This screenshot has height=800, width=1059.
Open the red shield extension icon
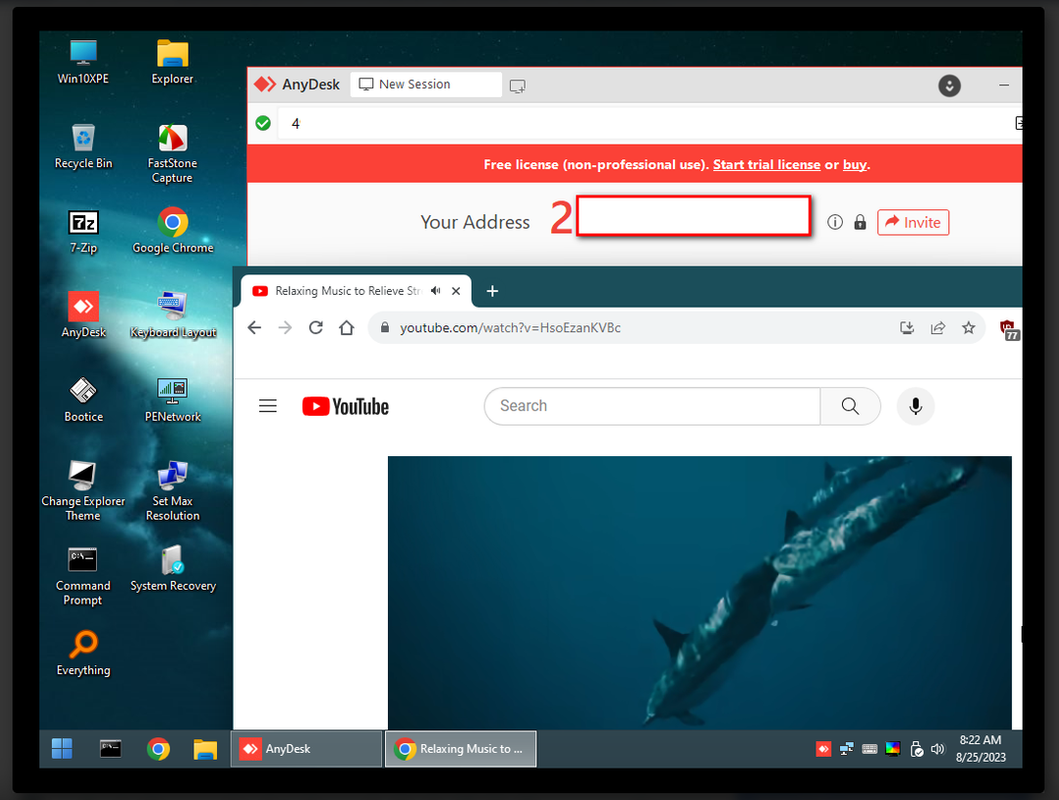coord(1009,329)
